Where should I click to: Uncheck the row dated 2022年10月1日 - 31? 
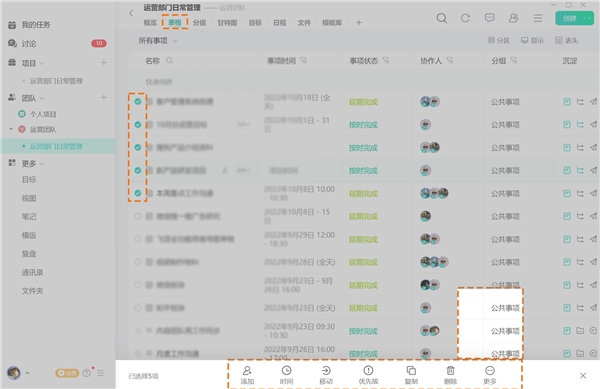click(138, 124)
